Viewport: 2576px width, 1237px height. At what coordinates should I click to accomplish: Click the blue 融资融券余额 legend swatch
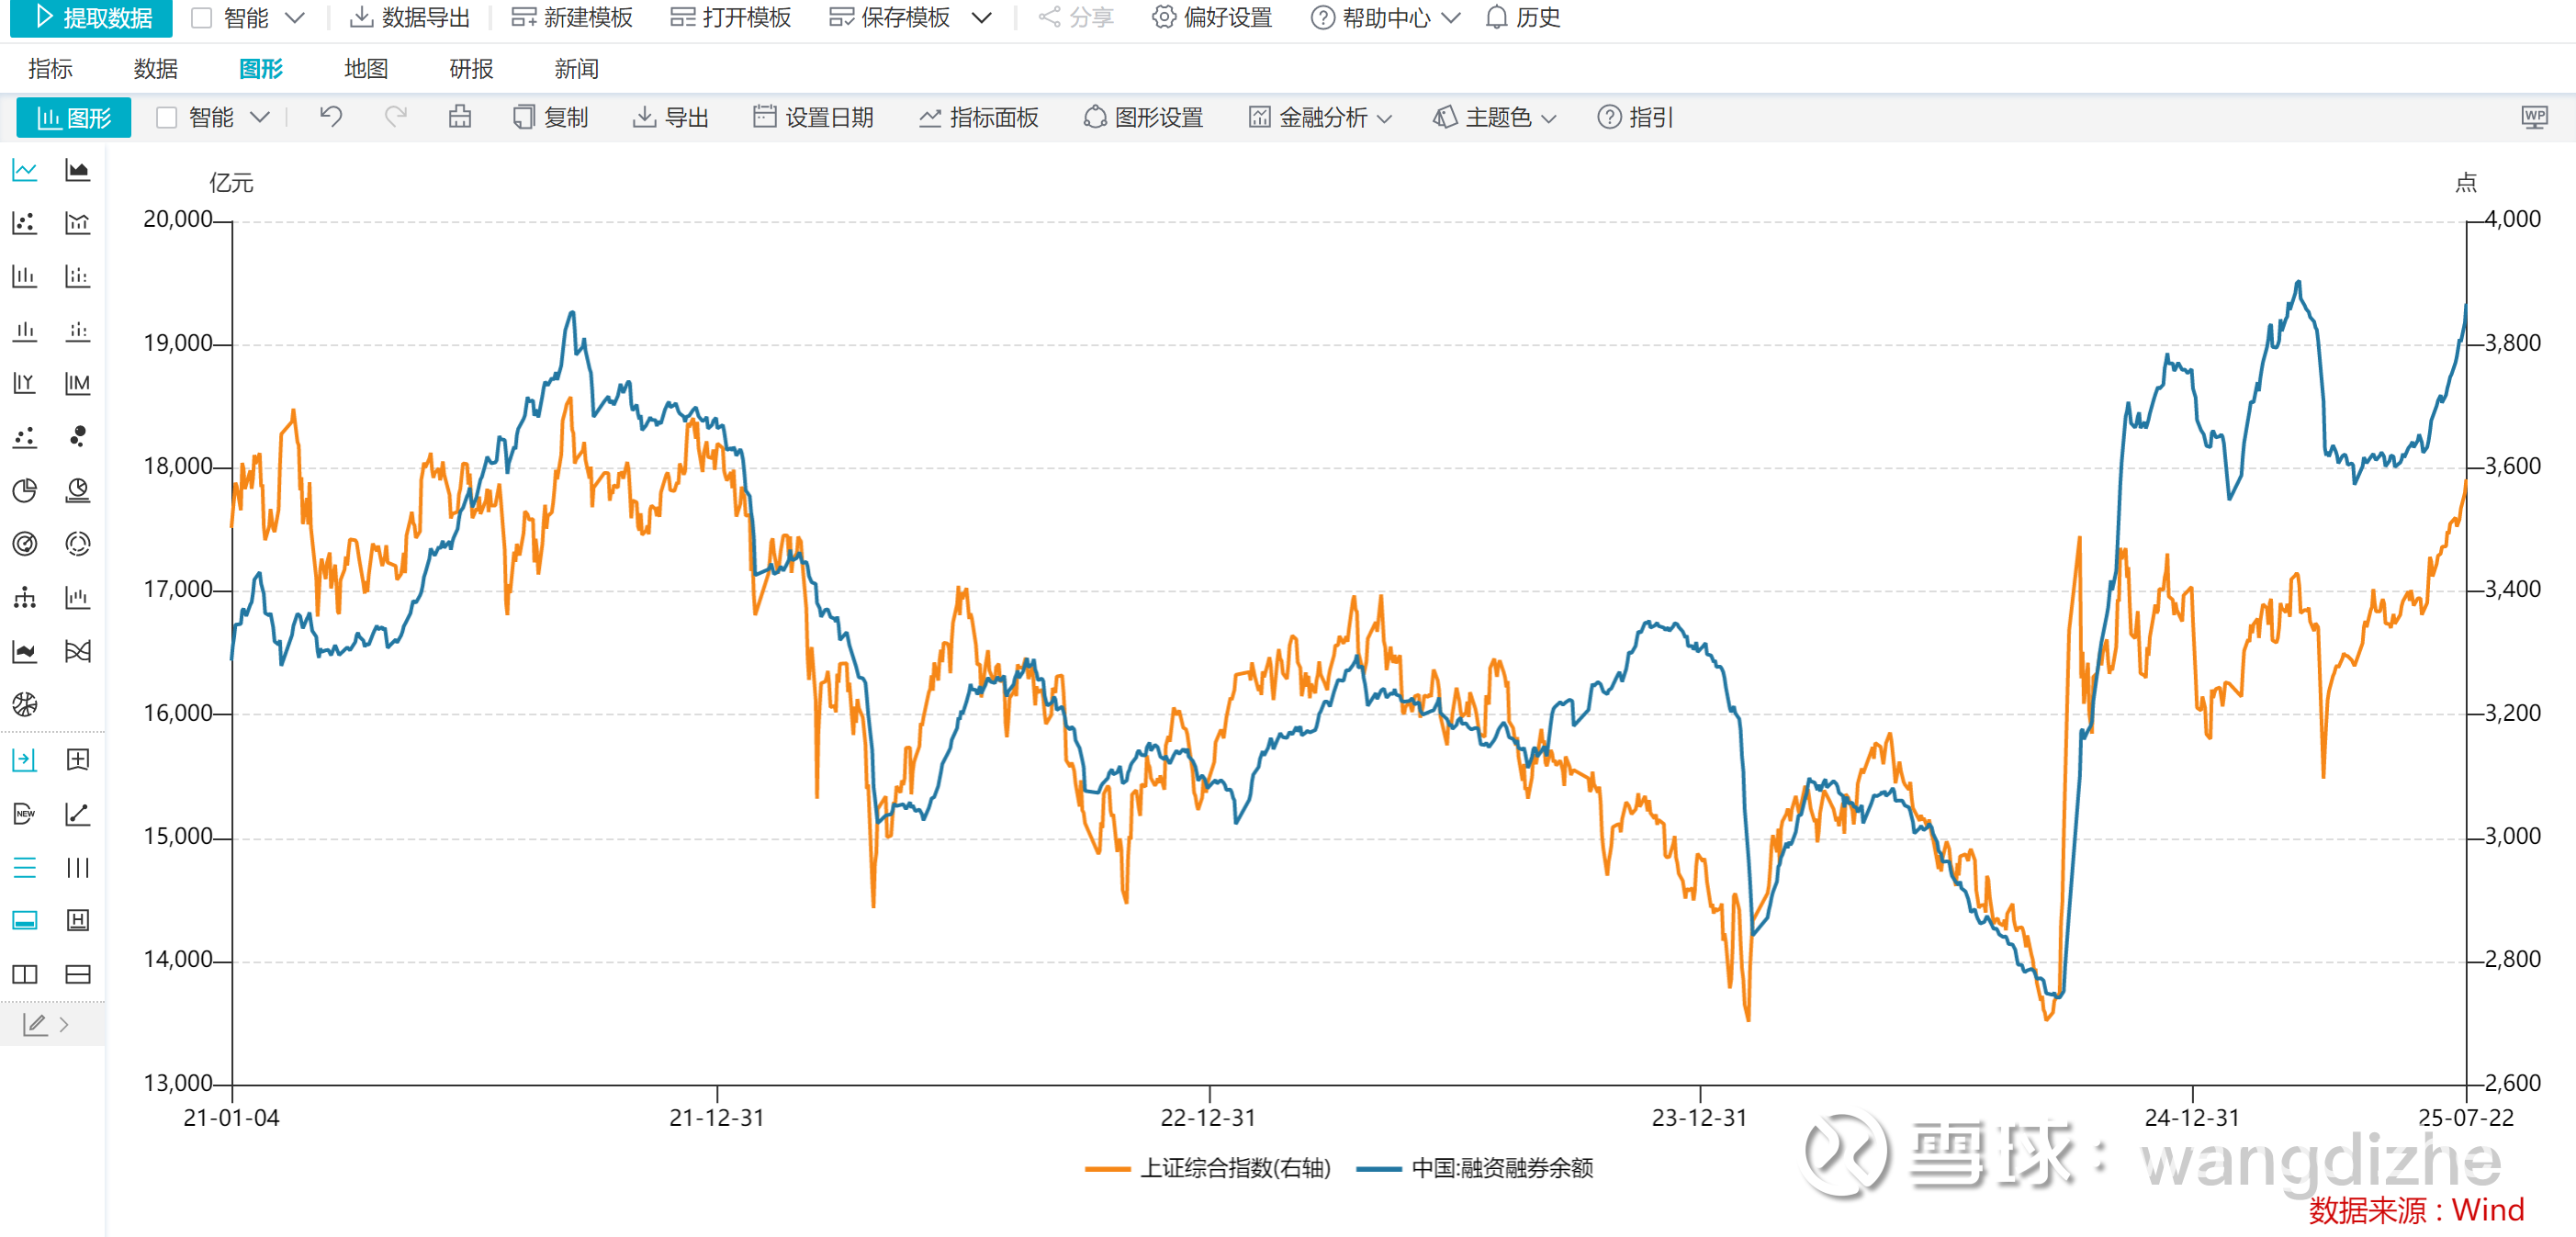1378,1169
